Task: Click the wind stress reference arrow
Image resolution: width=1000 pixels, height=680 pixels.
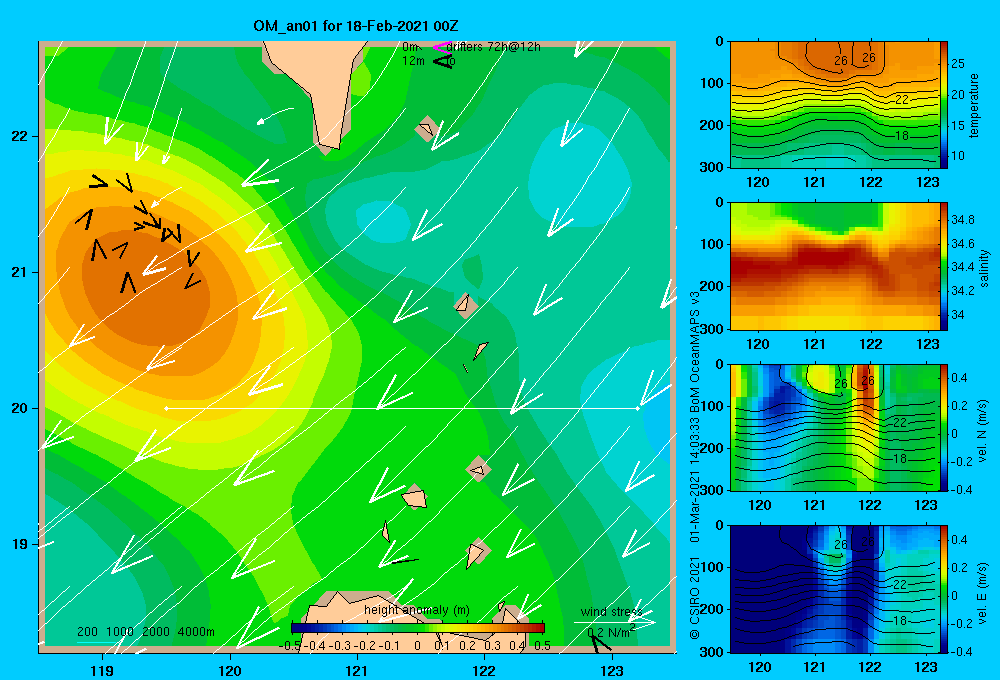Action: point(614,622)
